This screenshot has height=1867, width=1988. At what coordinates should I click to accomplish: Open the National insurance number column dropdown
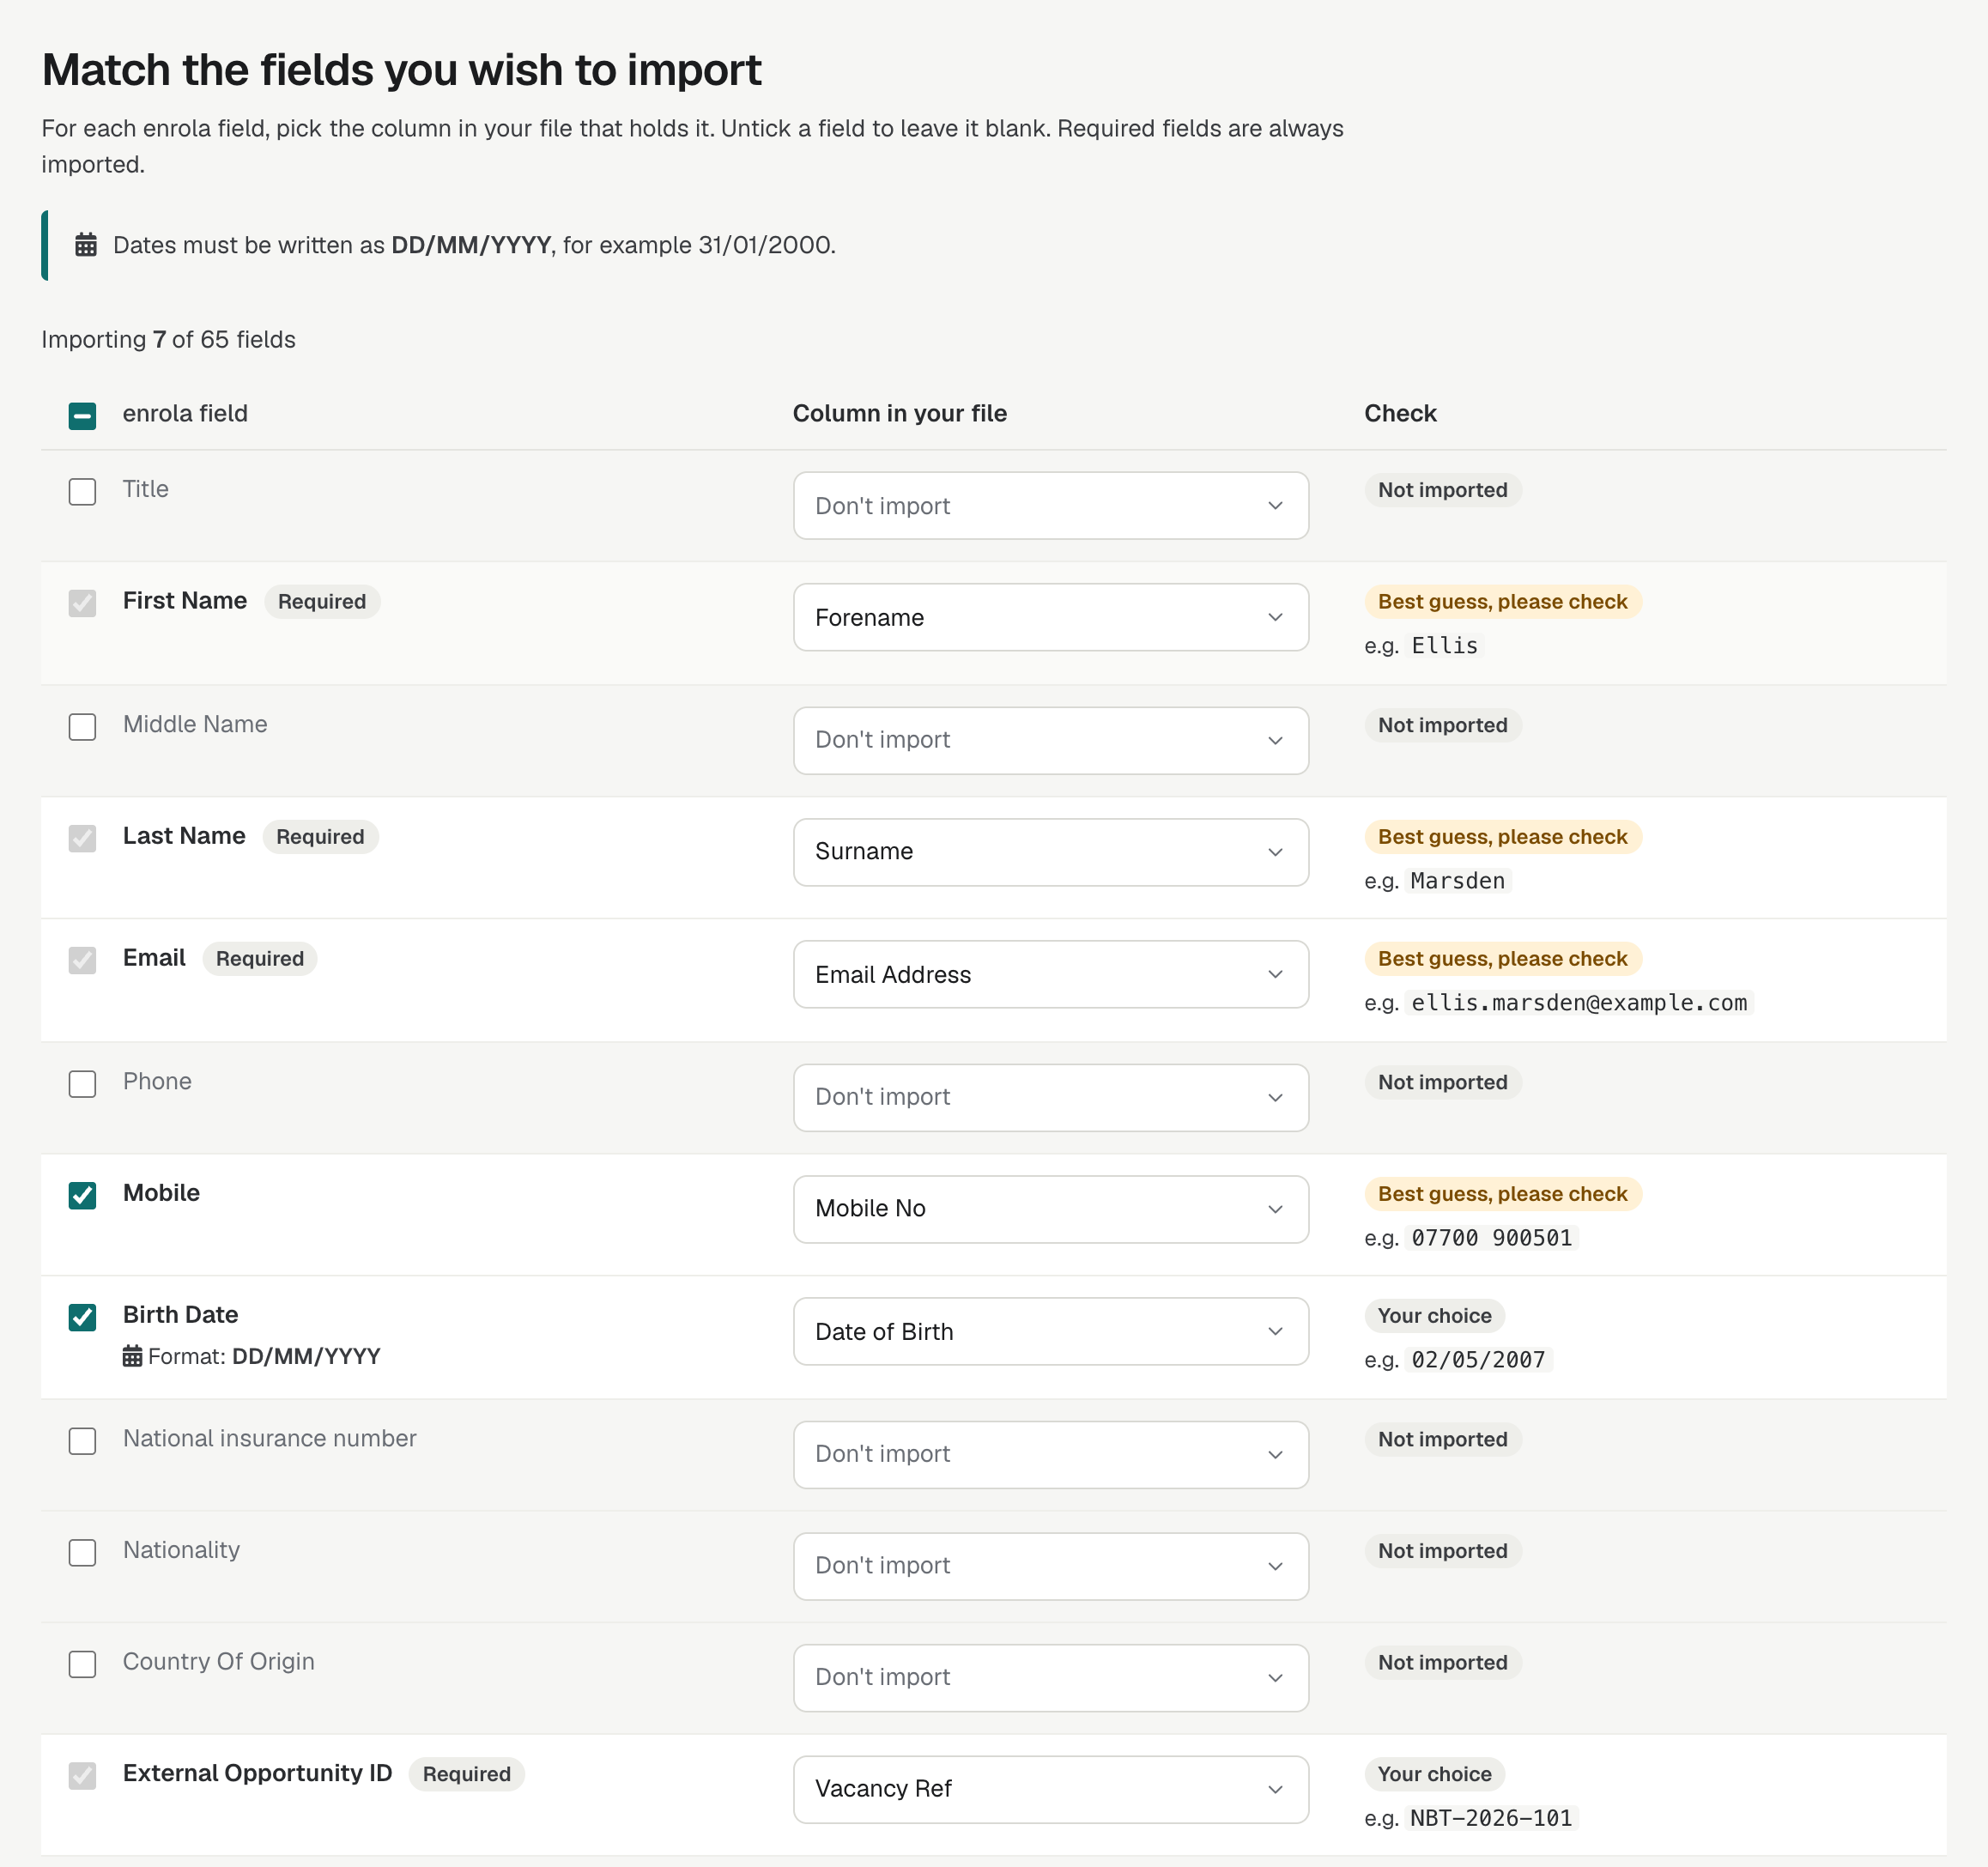click(1051, 1455)
